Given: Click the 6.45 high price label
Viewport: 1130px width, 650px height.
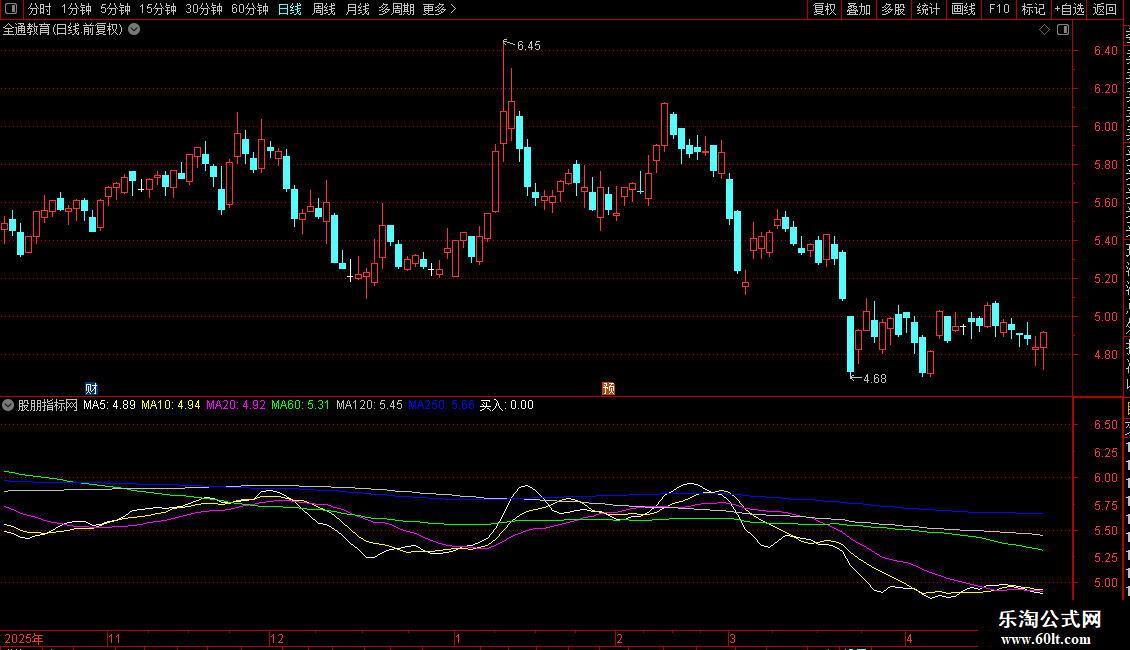Looking at the screenshot, I should tap(528, 46).
